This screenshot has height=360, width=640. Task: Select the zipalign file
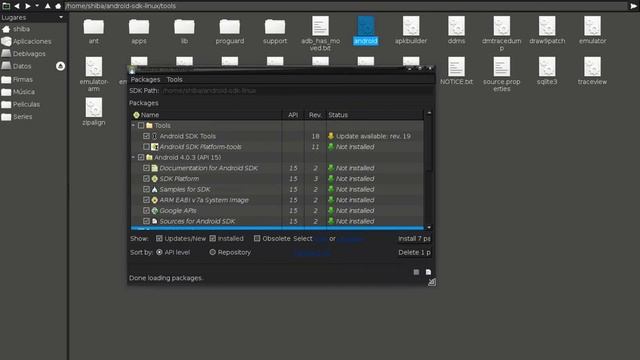click(93, 112)
